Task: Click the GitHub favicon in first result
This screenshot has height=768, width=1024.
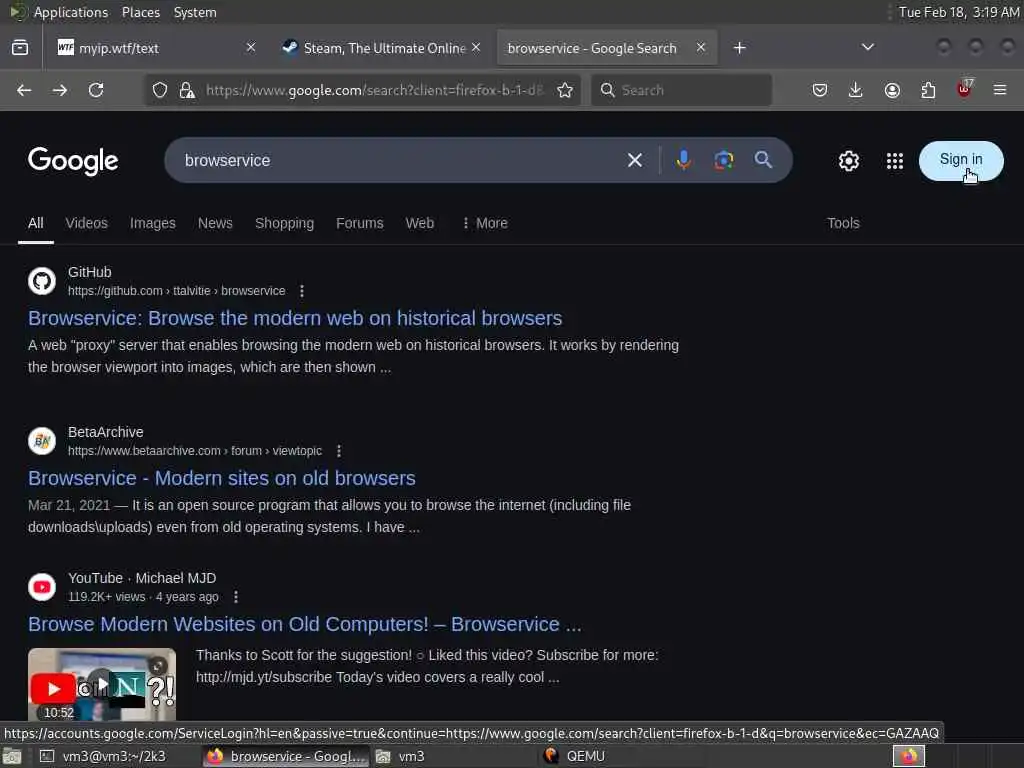Action: pos(42,281)
